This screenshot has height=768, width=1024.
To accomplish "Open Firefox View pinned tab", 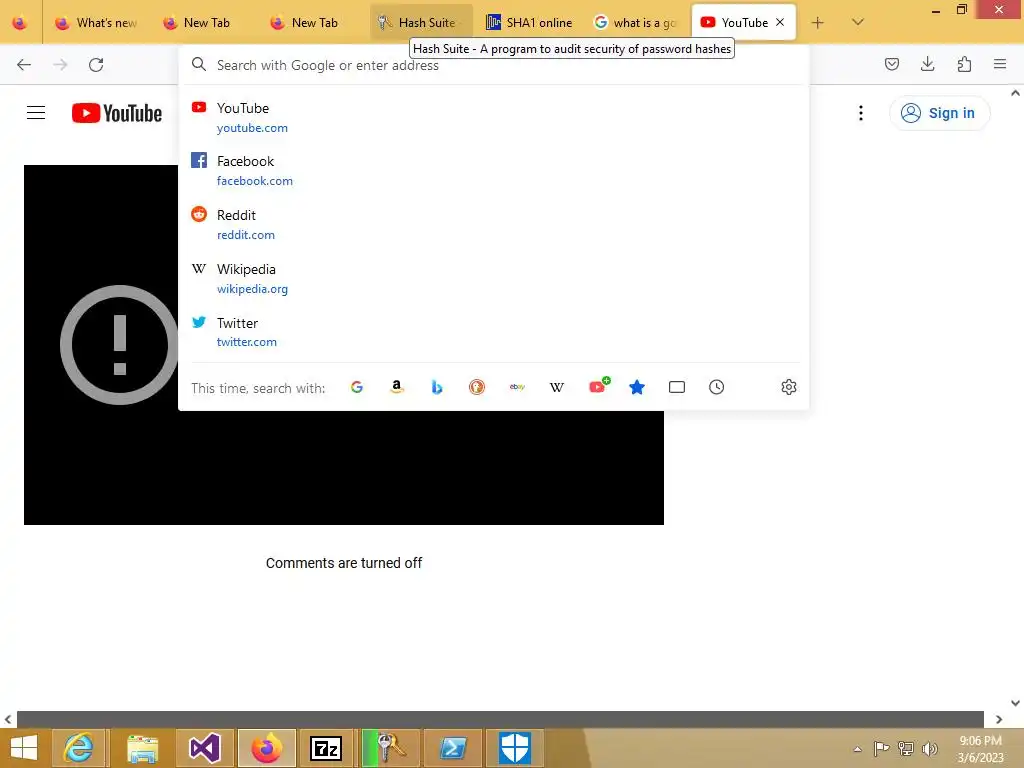I will click(x=20, y=23).
